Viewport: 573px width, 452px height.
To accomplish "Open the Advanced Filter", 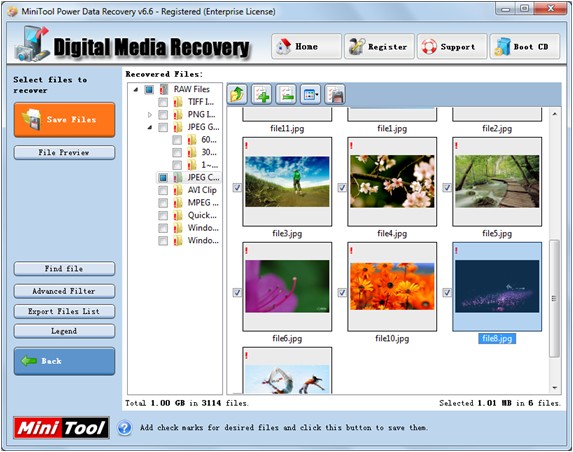I will pyautogui.click(x=64, y=291).
